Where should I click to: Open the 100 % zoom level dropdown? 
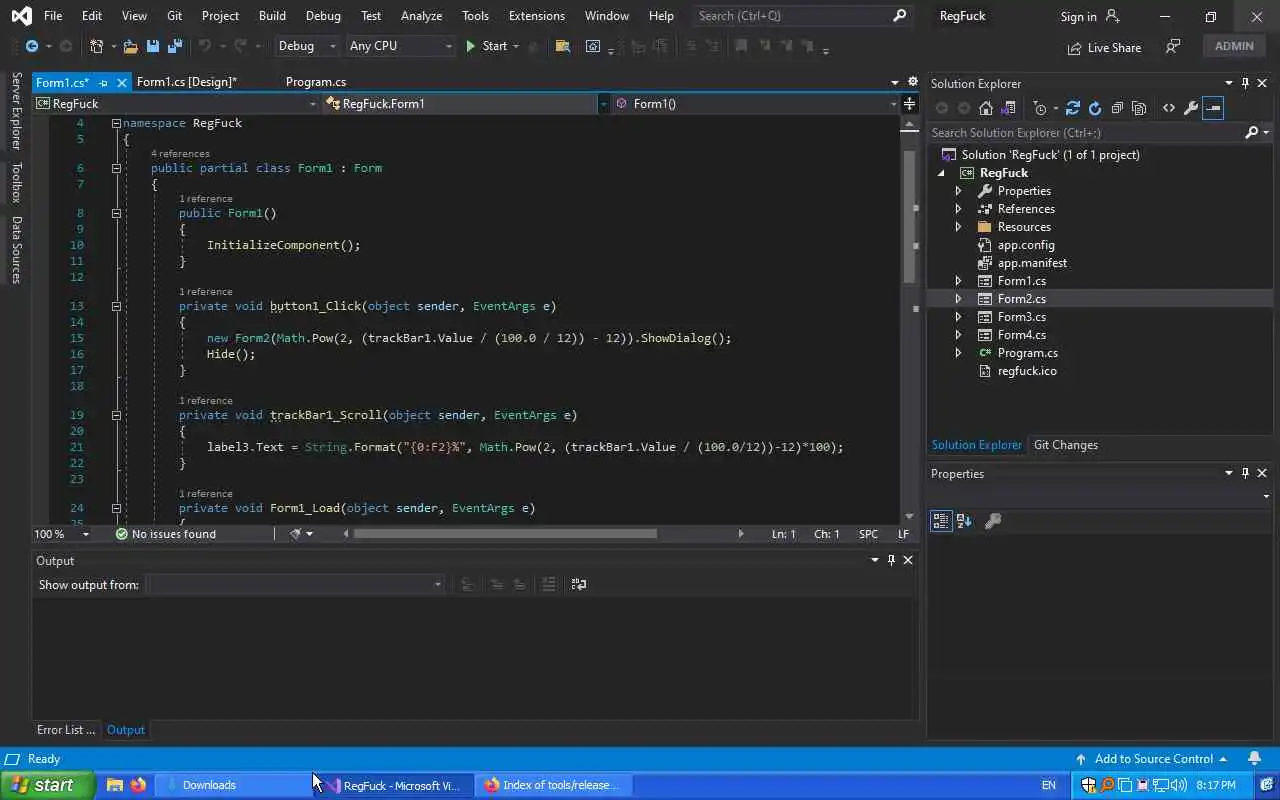[x=62, y=534]
